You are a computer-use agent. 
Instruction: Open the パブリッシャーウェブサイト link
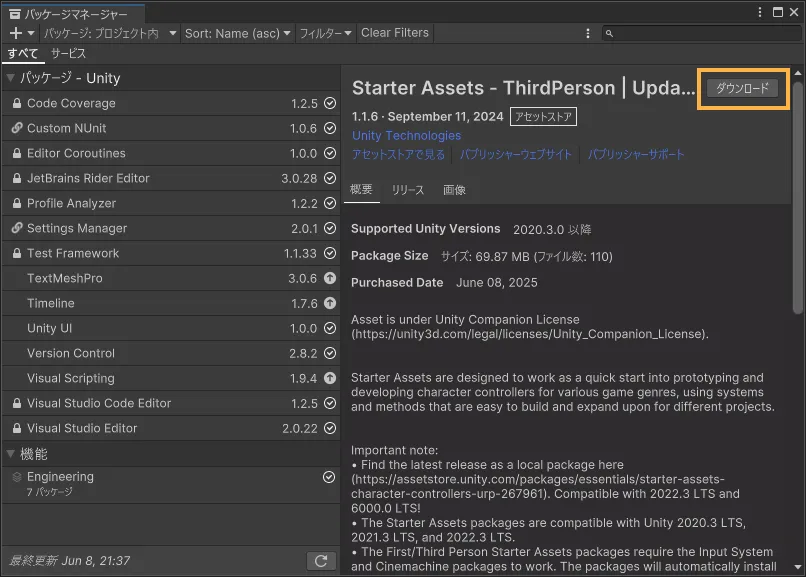516,155
